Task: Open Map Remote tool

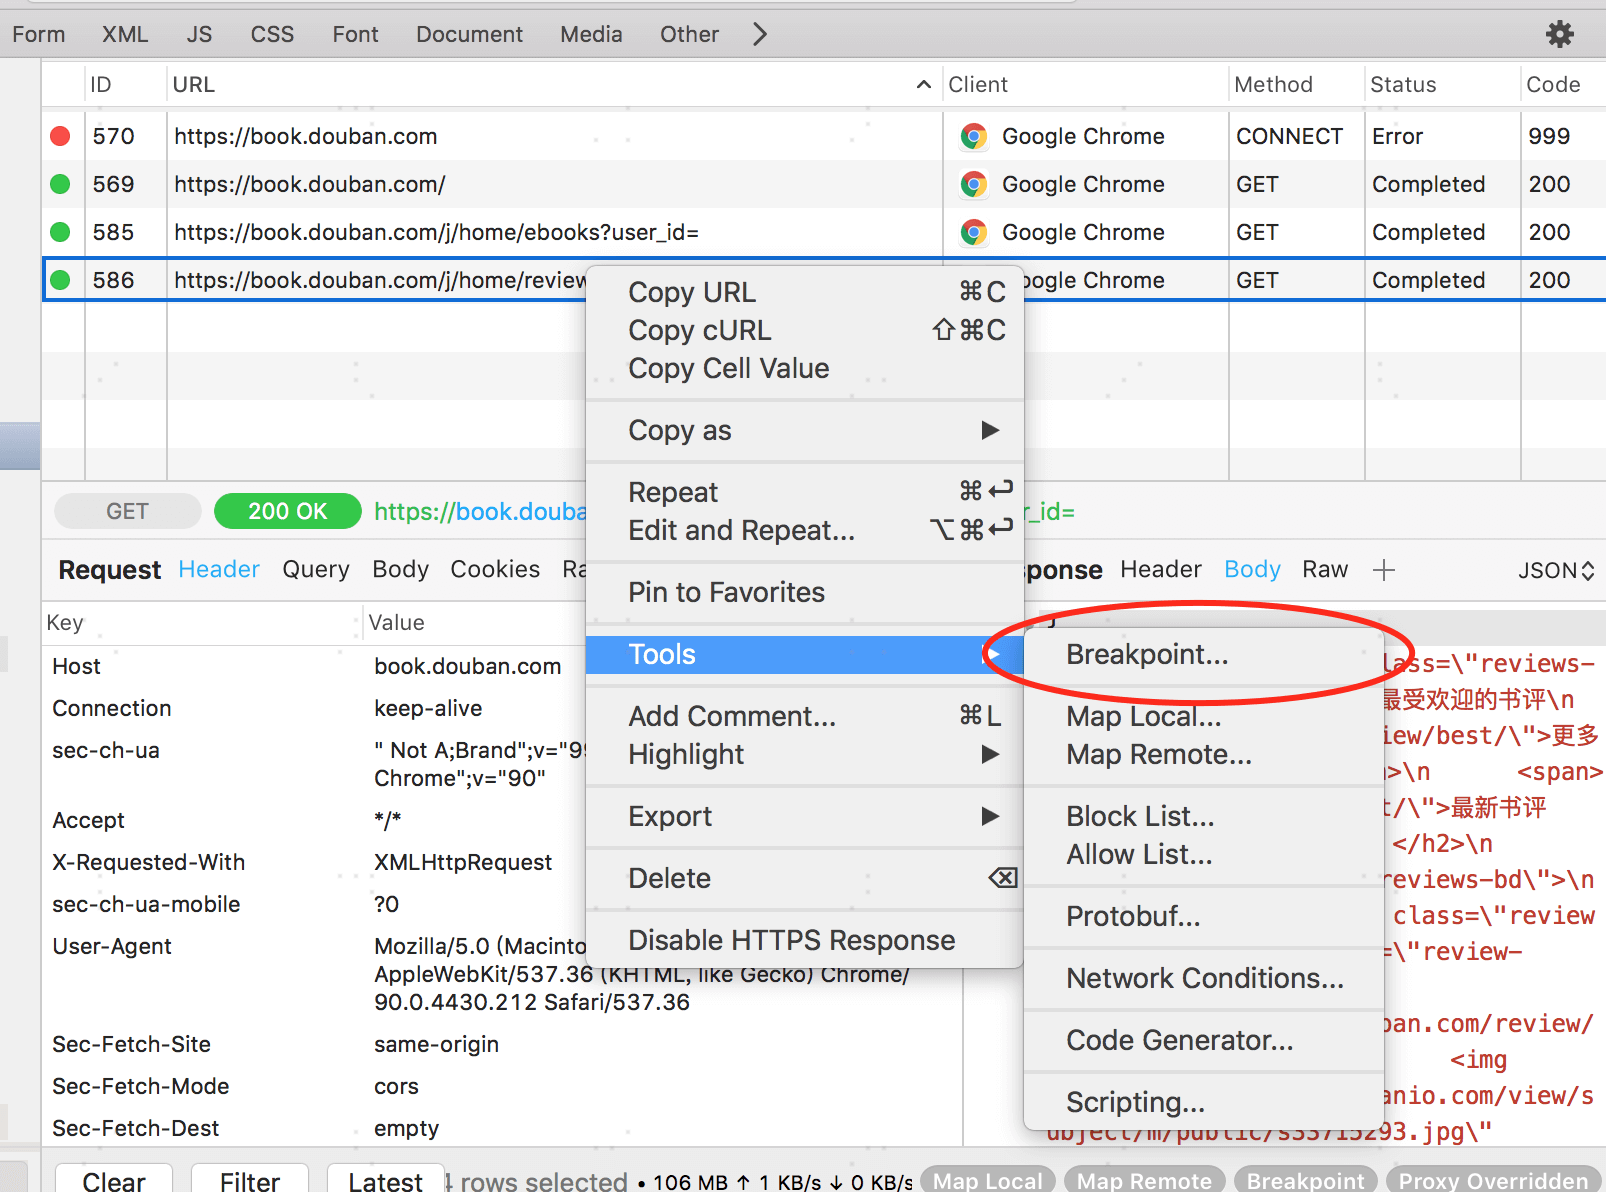Action: point(1204,754)
